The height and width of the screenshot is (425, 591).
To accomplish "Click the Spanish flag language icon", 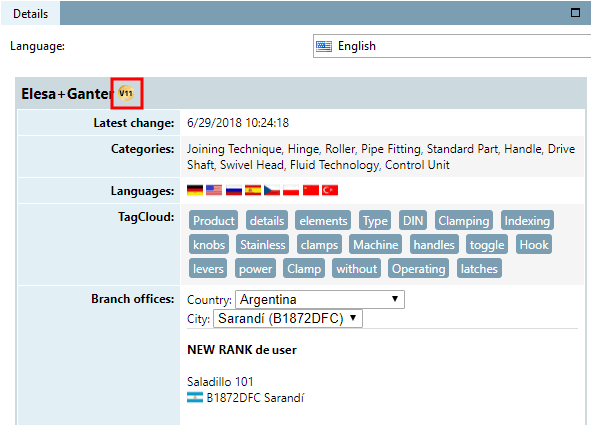I will click(x=253, y=190).
